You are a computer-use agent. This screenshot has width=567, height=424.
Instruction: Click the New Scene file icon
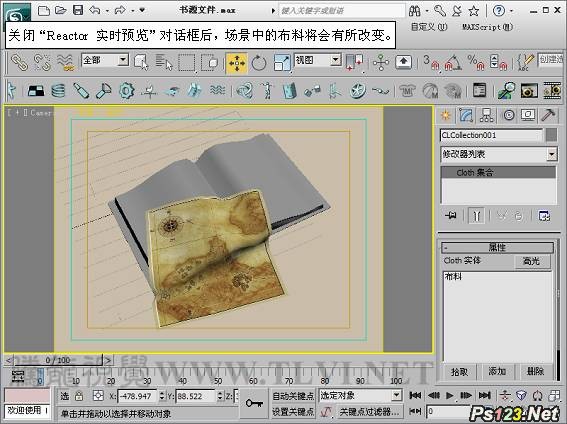44,10
